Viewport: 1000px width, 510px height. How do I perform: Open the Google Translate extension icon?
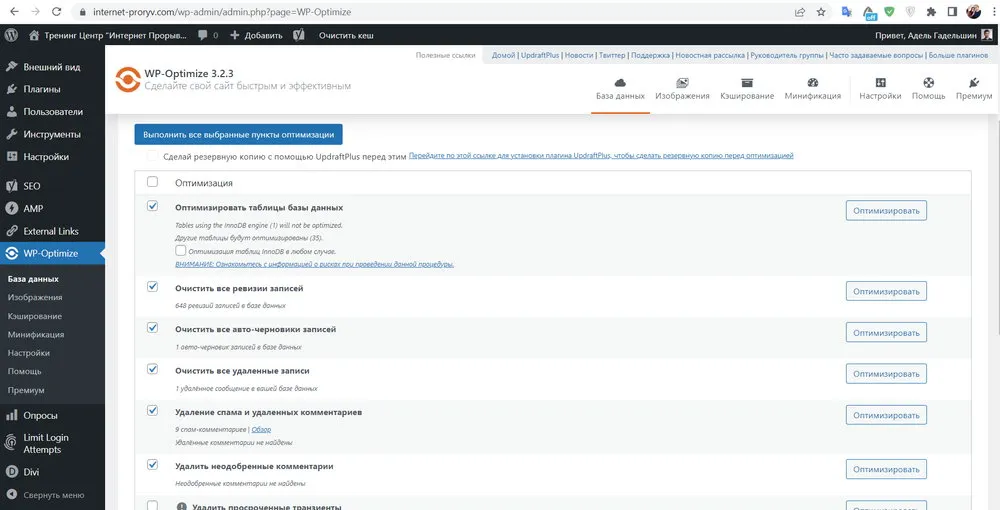tap(847, 11)
